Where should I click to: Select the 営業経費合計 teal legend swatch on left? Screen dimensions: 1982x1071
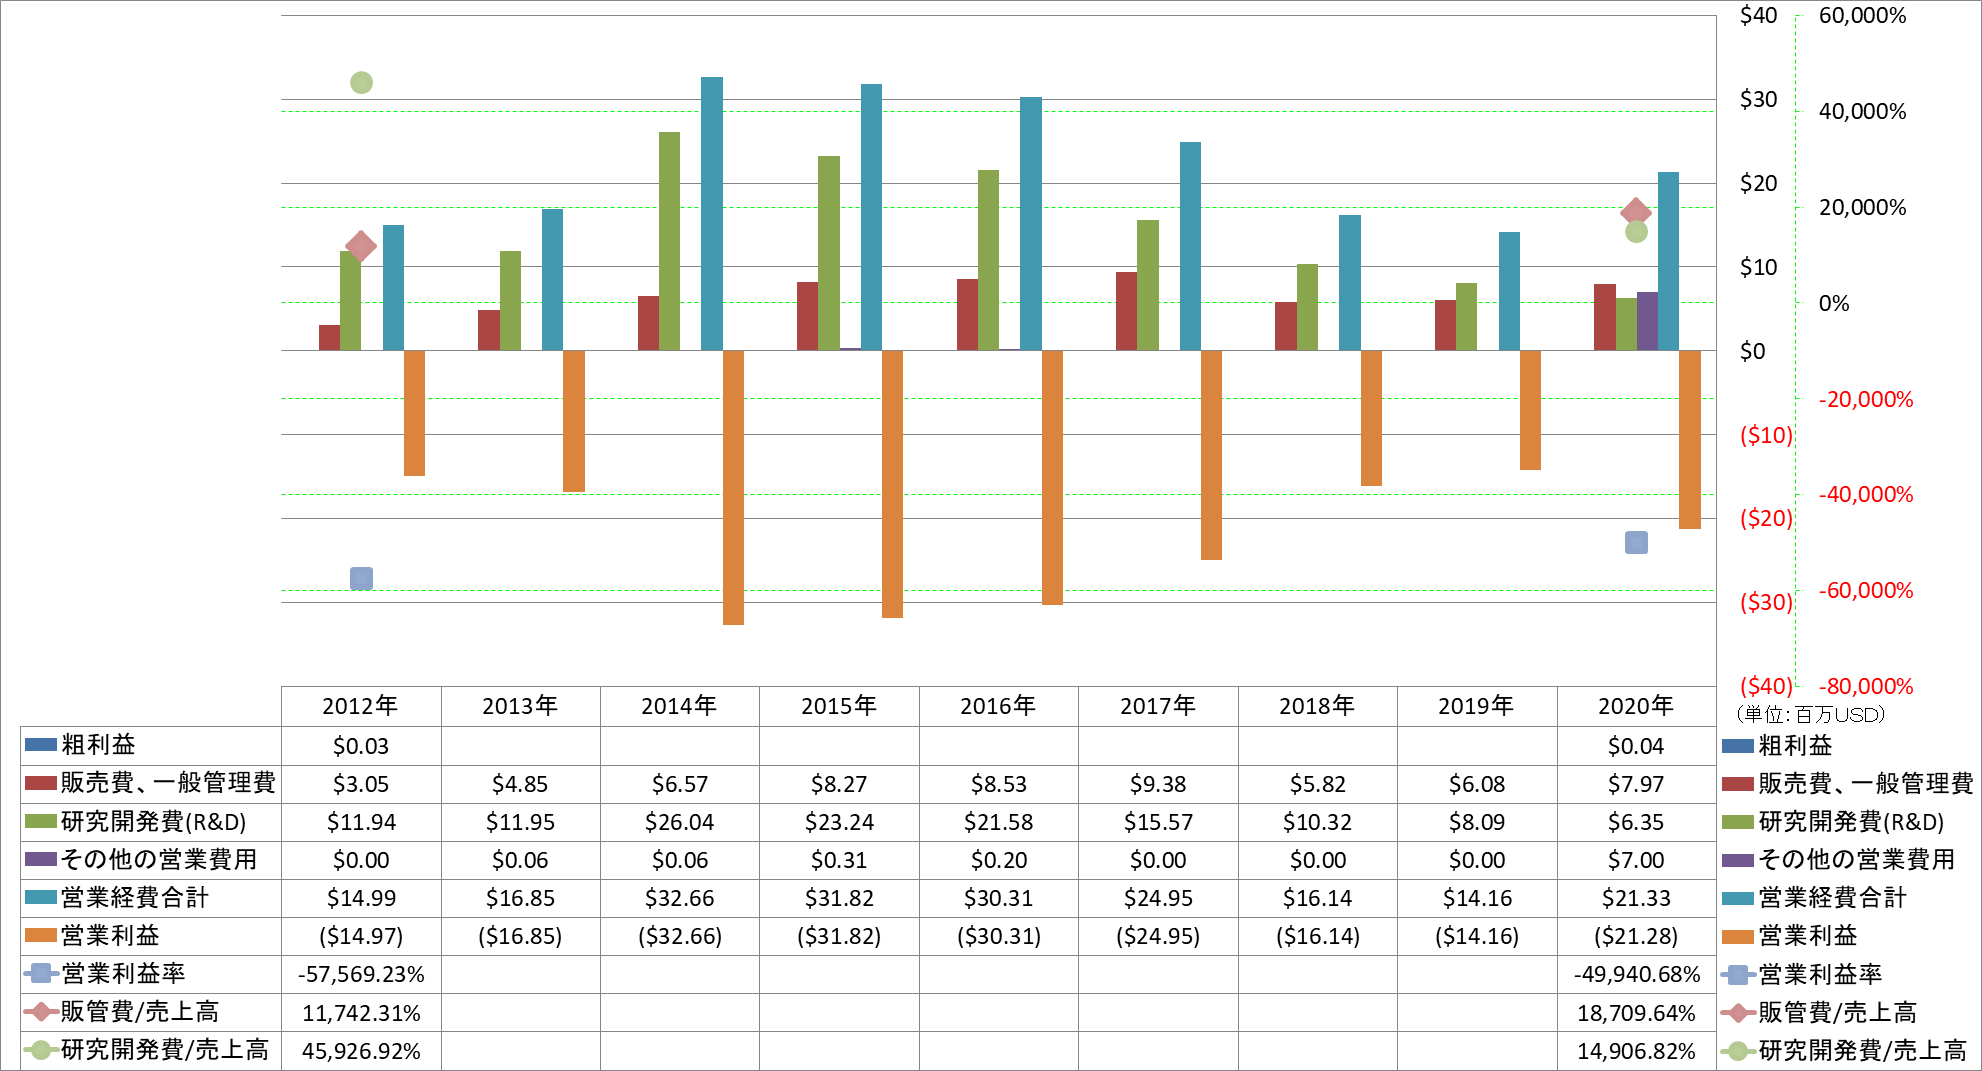pyautogui.click(x=41, y=897)
